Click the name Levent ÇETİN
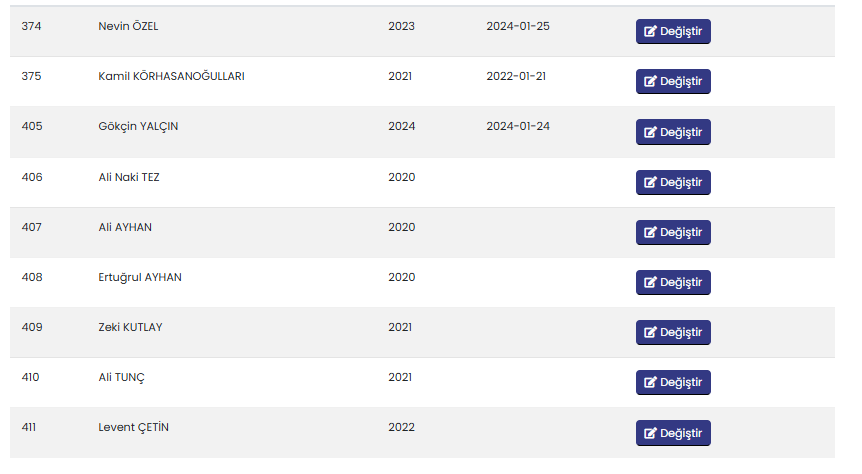Viewport: 862px width, 474px height. [134, 427]
